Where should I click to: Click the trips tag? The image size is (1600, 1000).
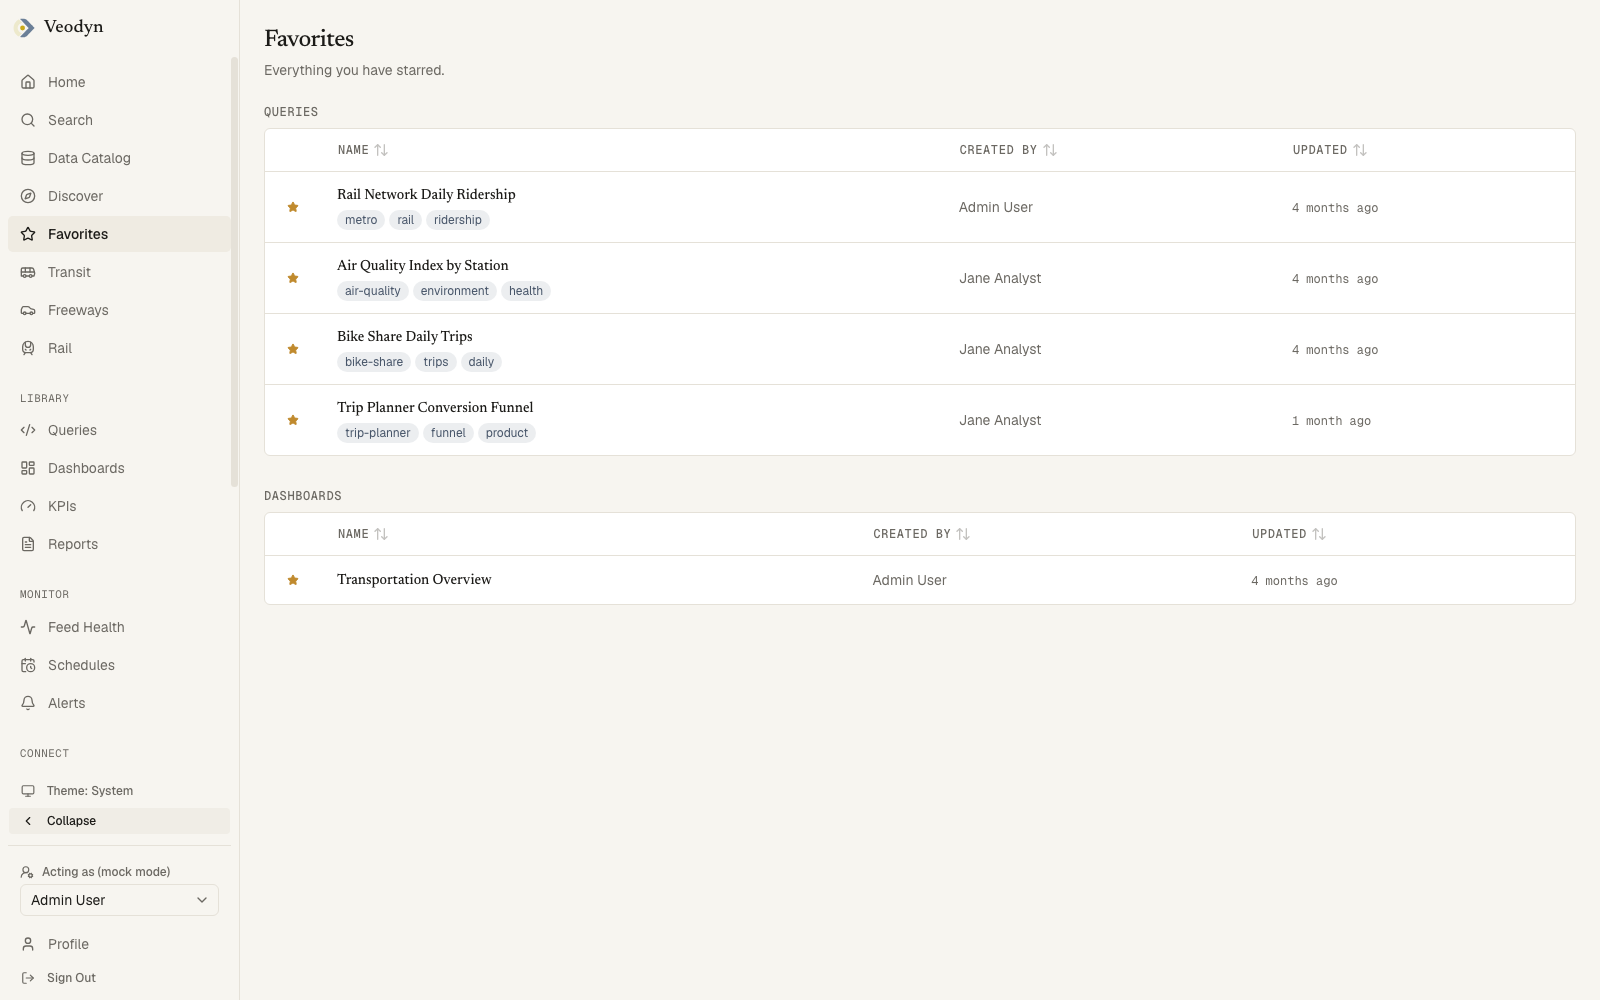436,362
